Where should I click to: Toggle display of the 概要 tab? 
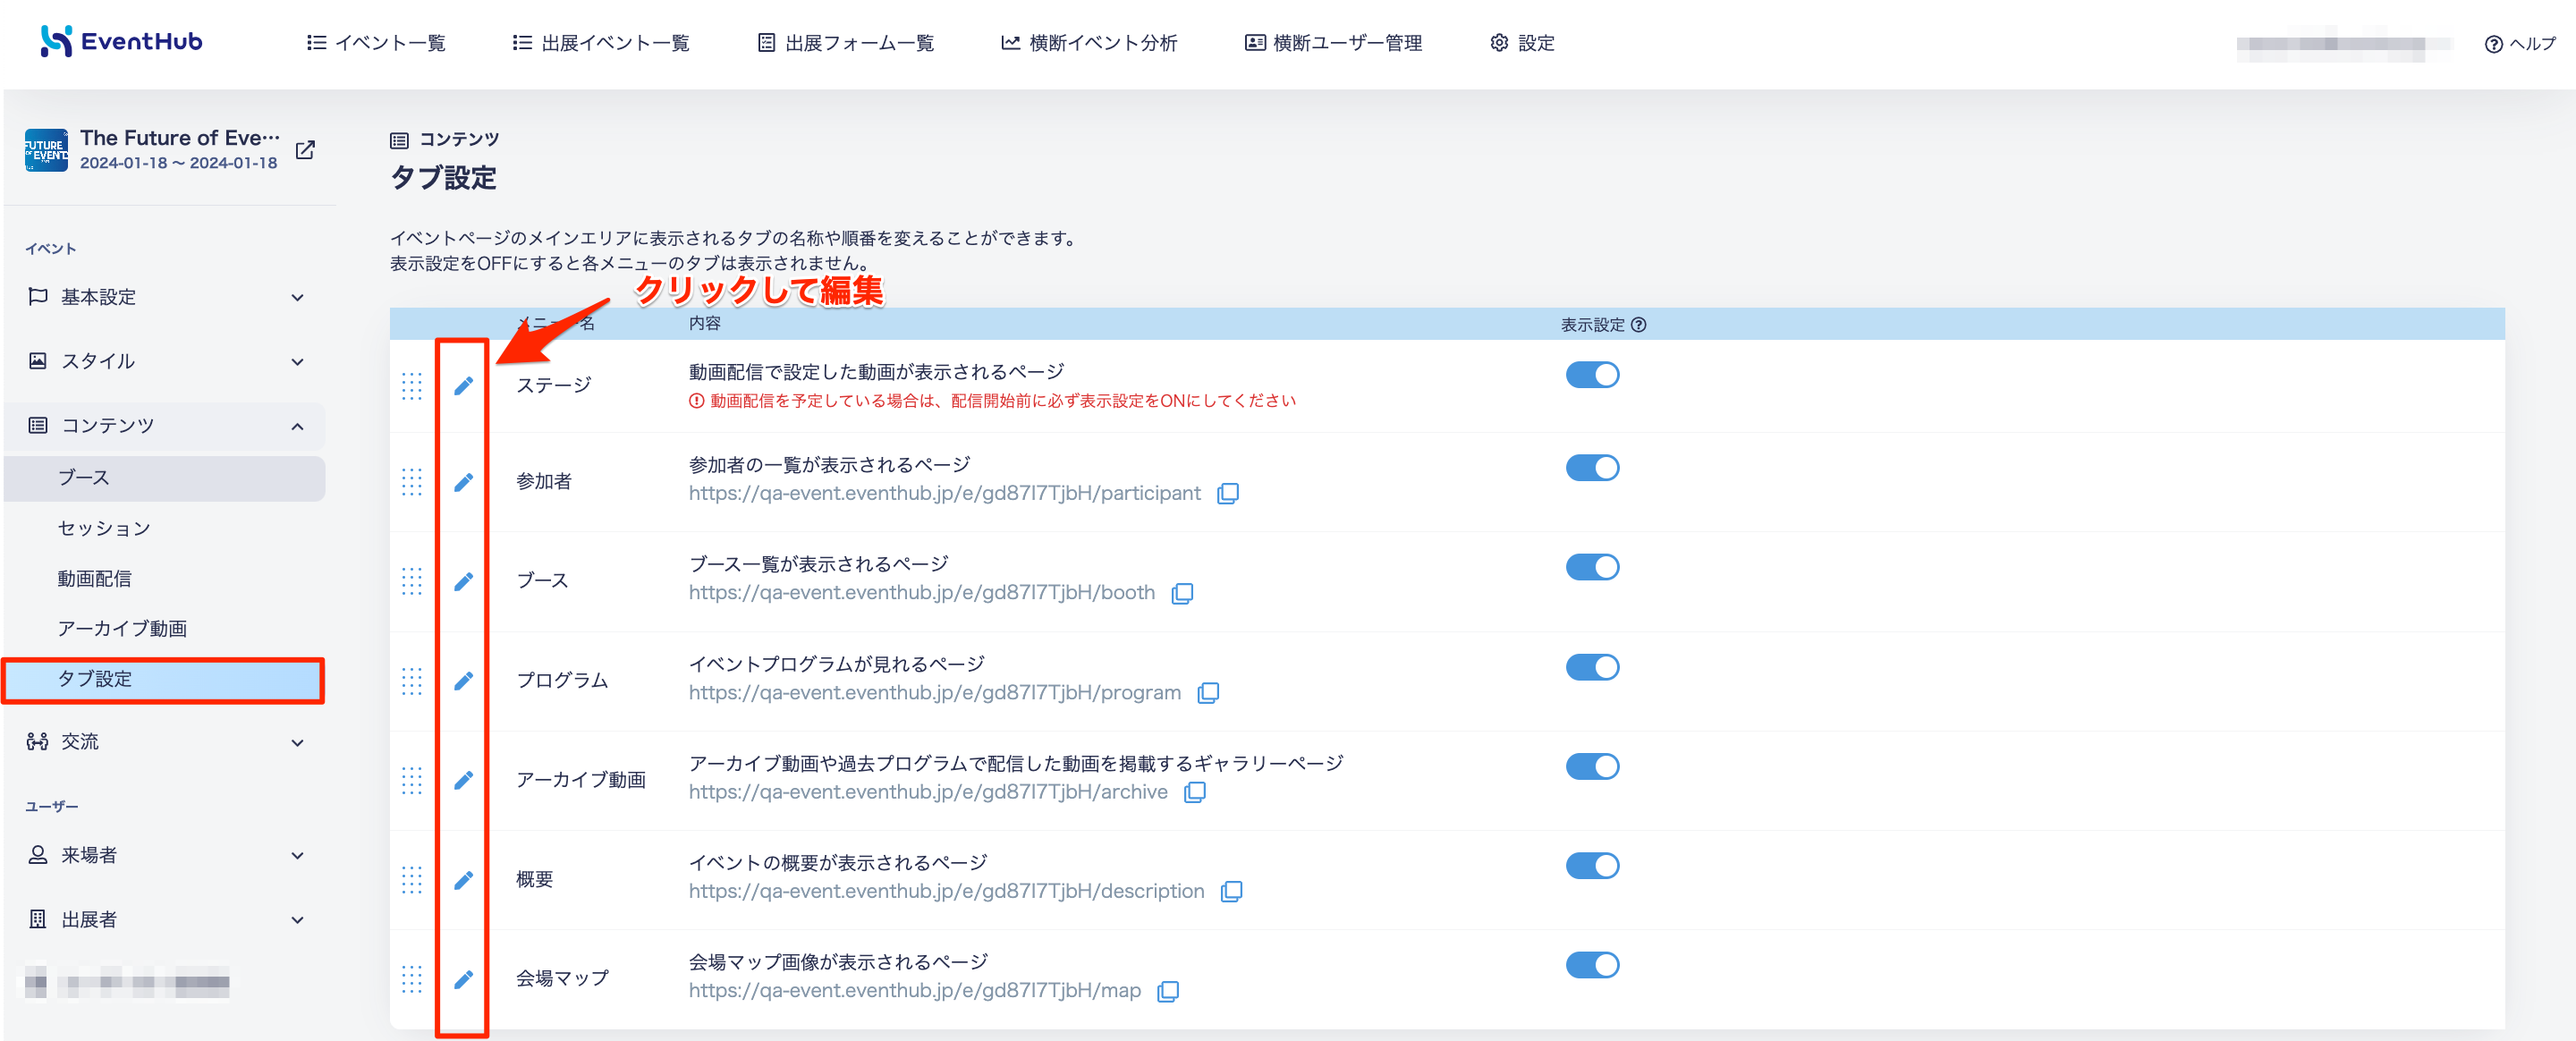(1592, 865)
